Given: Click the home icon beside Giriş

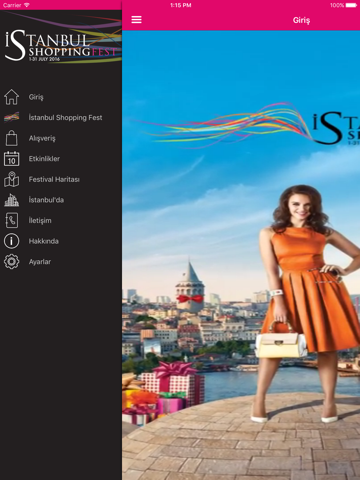Looking at the screenshot, I should click(11, 97).
